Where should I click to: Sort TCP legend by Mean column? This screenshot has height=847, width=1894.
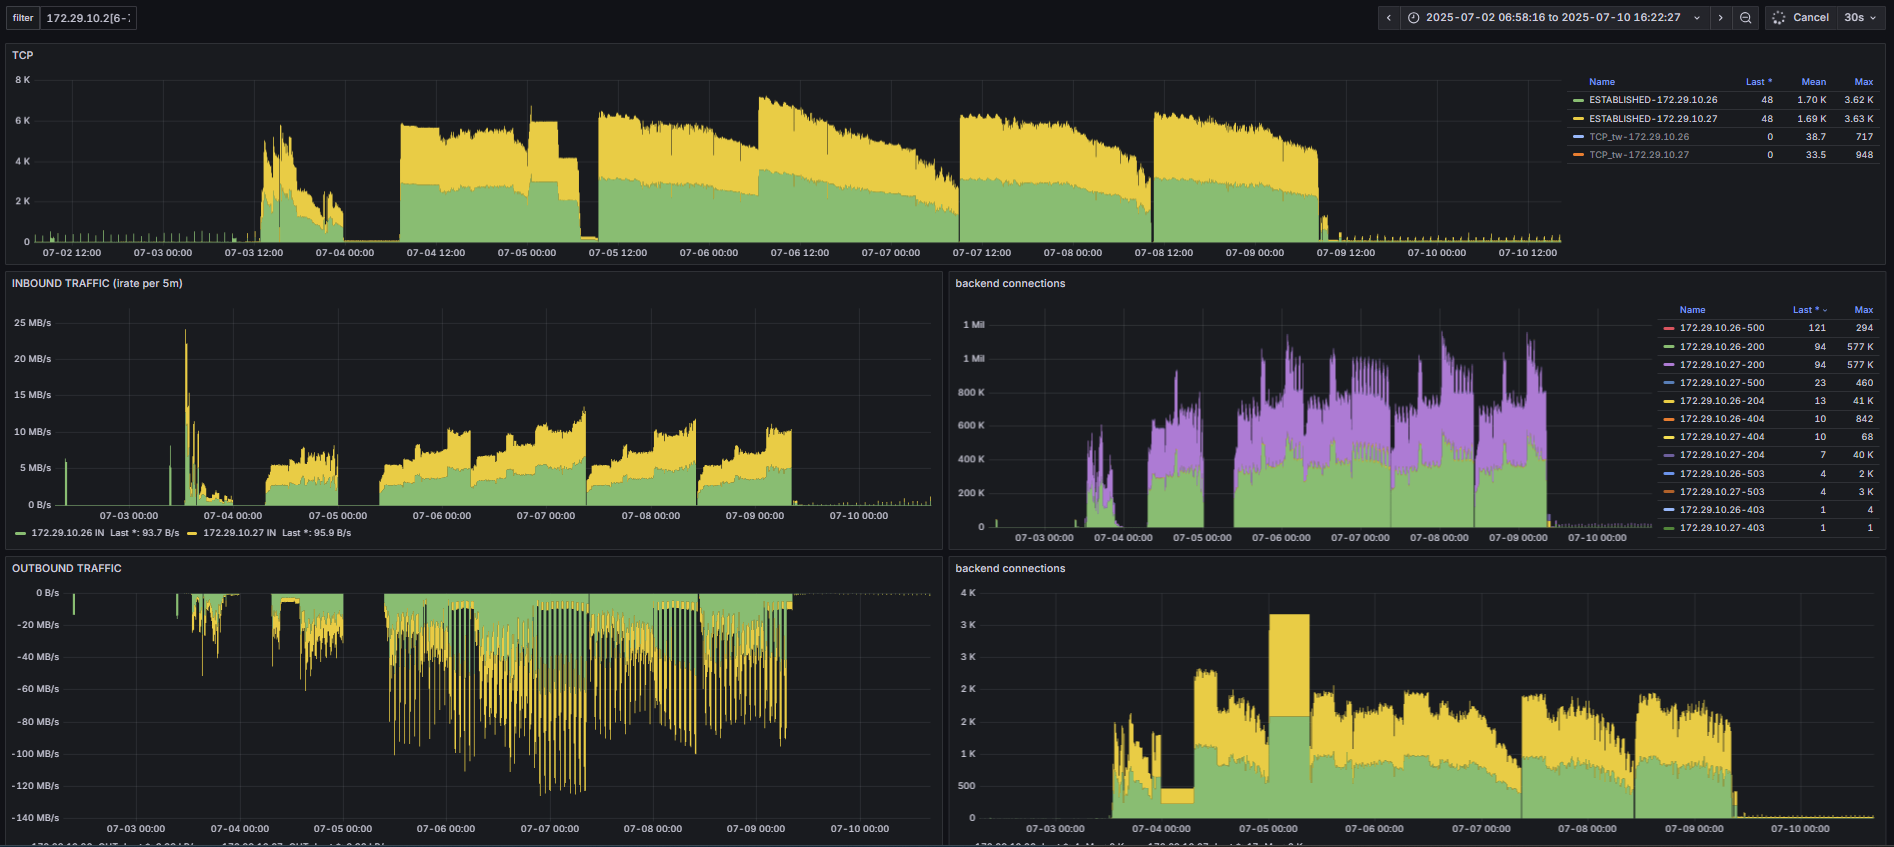(1813, 82)
